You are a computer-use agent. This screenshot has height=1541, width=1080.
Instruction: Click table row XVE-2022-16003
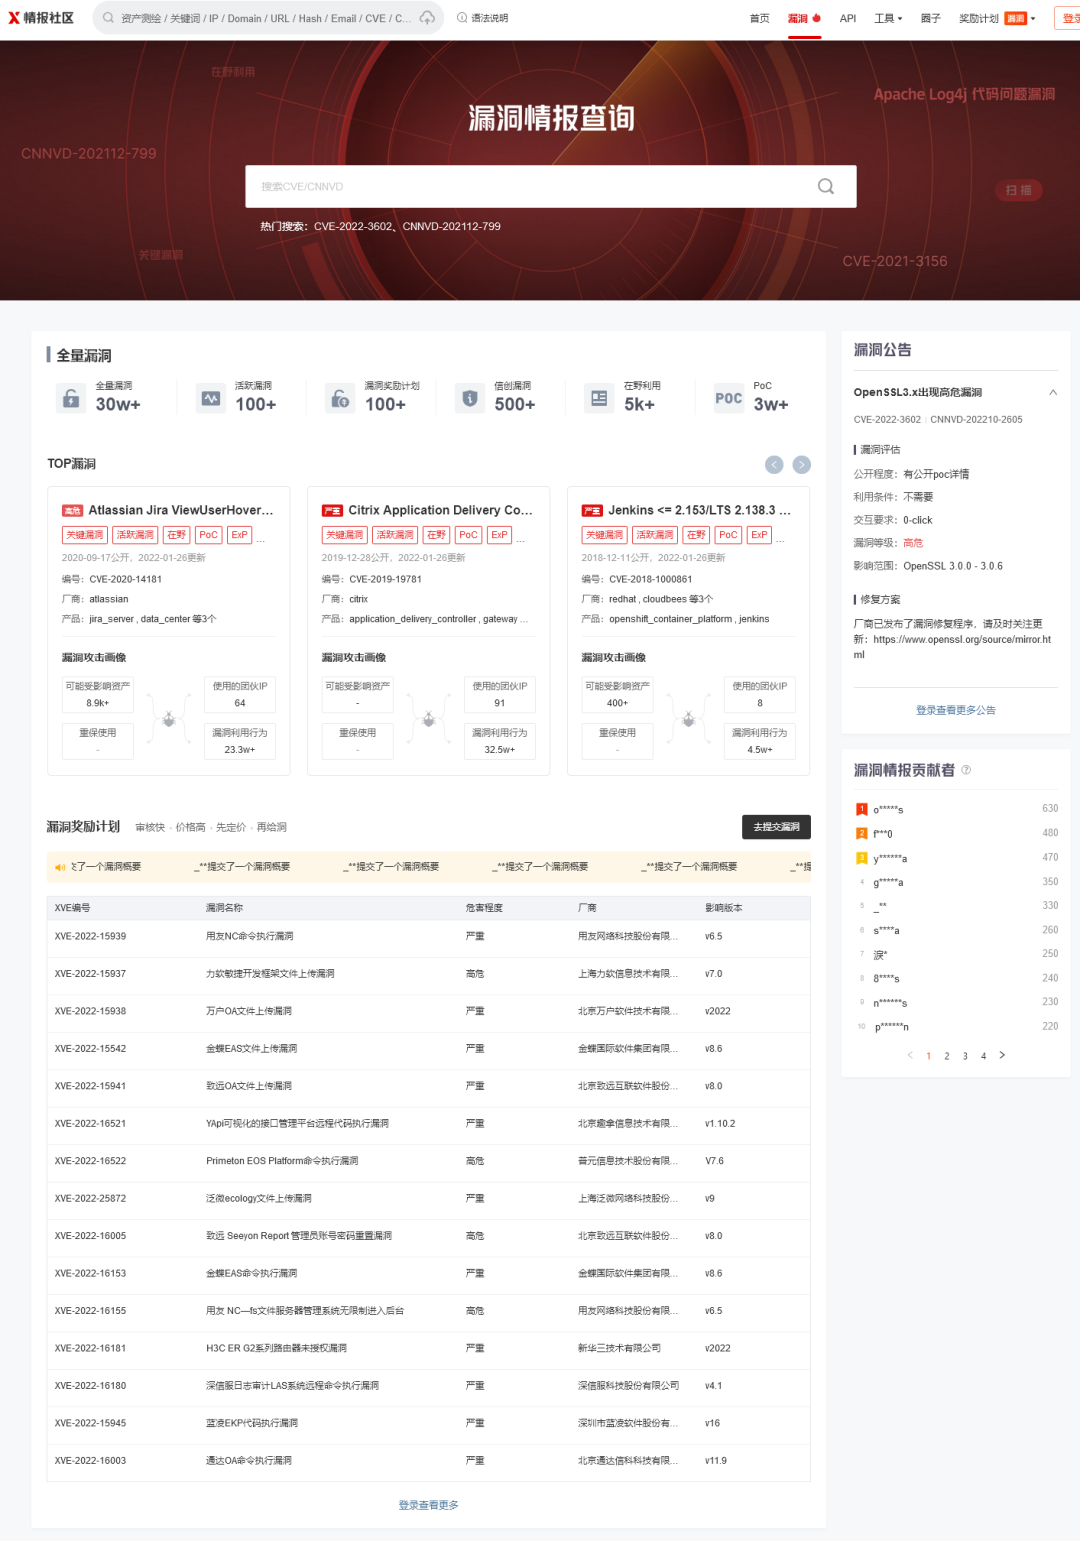point(428,1461)
